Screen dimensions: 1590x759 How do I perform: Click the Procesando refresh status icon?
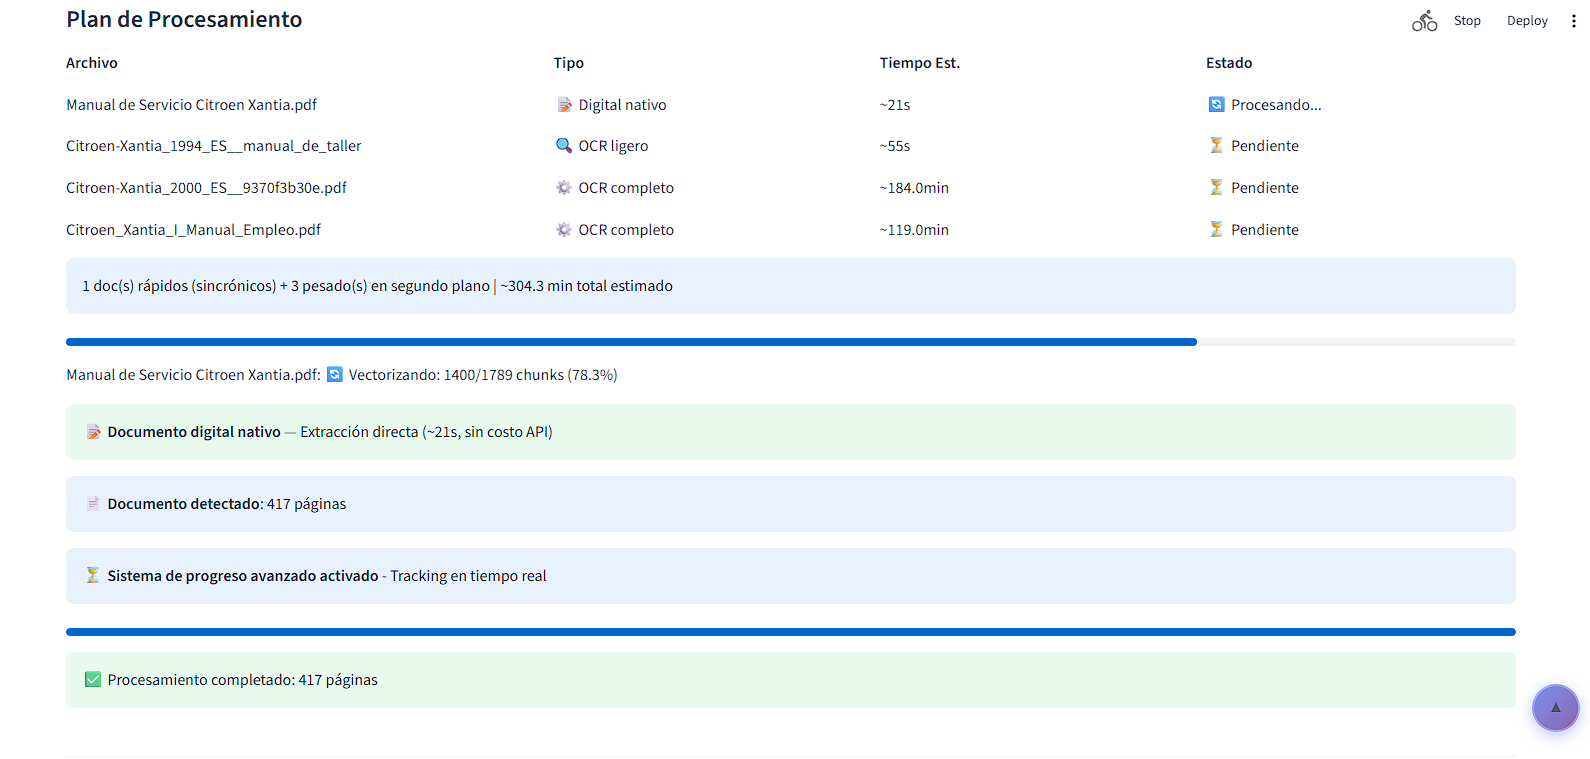(1216, 105)
